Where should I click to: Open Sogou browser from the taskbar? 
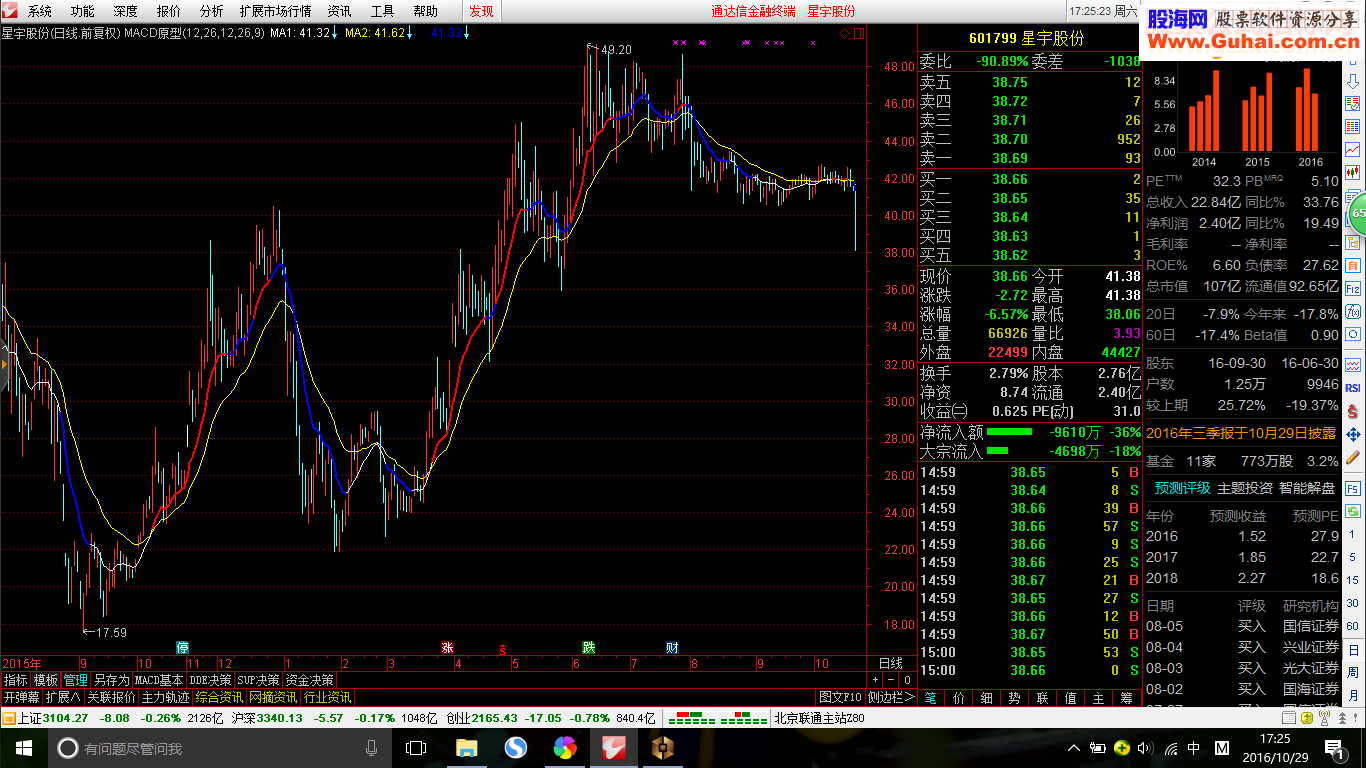click(515, 747)
